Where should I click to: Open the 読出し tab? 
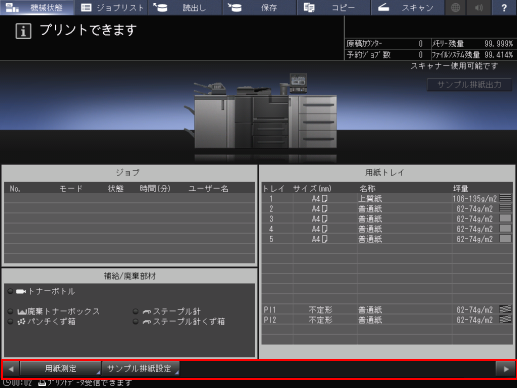click(185, 7)
